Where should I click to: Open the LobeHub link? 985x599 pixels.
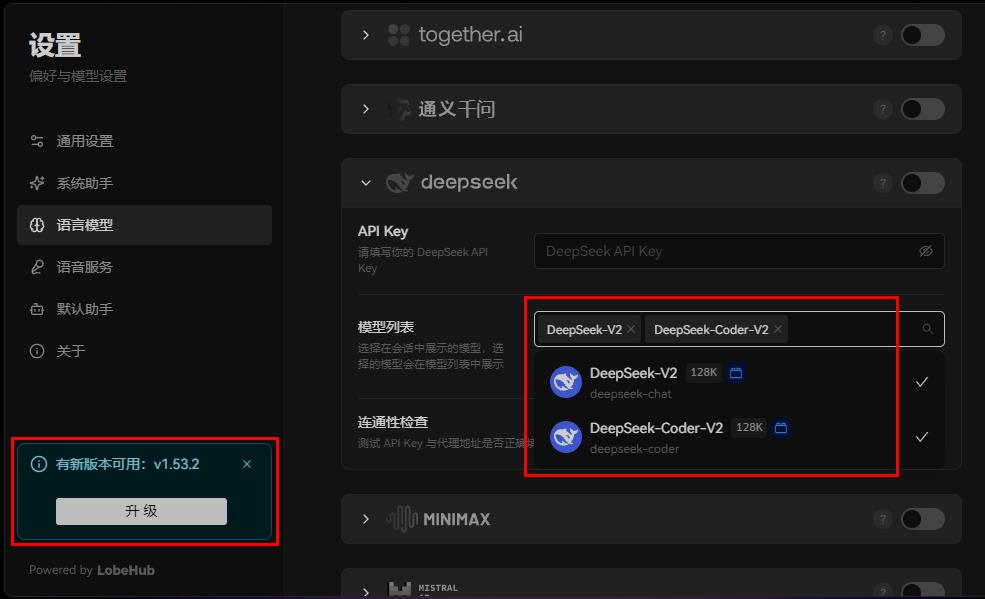(x=126, y=570)
